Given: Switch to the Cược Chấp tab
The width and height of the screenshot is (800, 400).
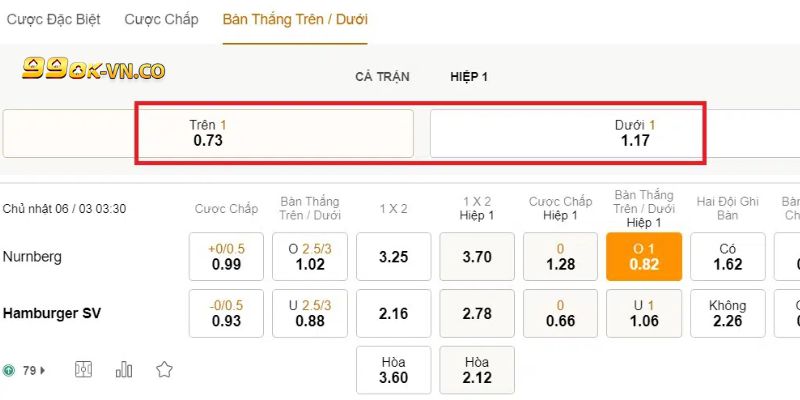Looking at the screenshot, I should click(161, 19).
